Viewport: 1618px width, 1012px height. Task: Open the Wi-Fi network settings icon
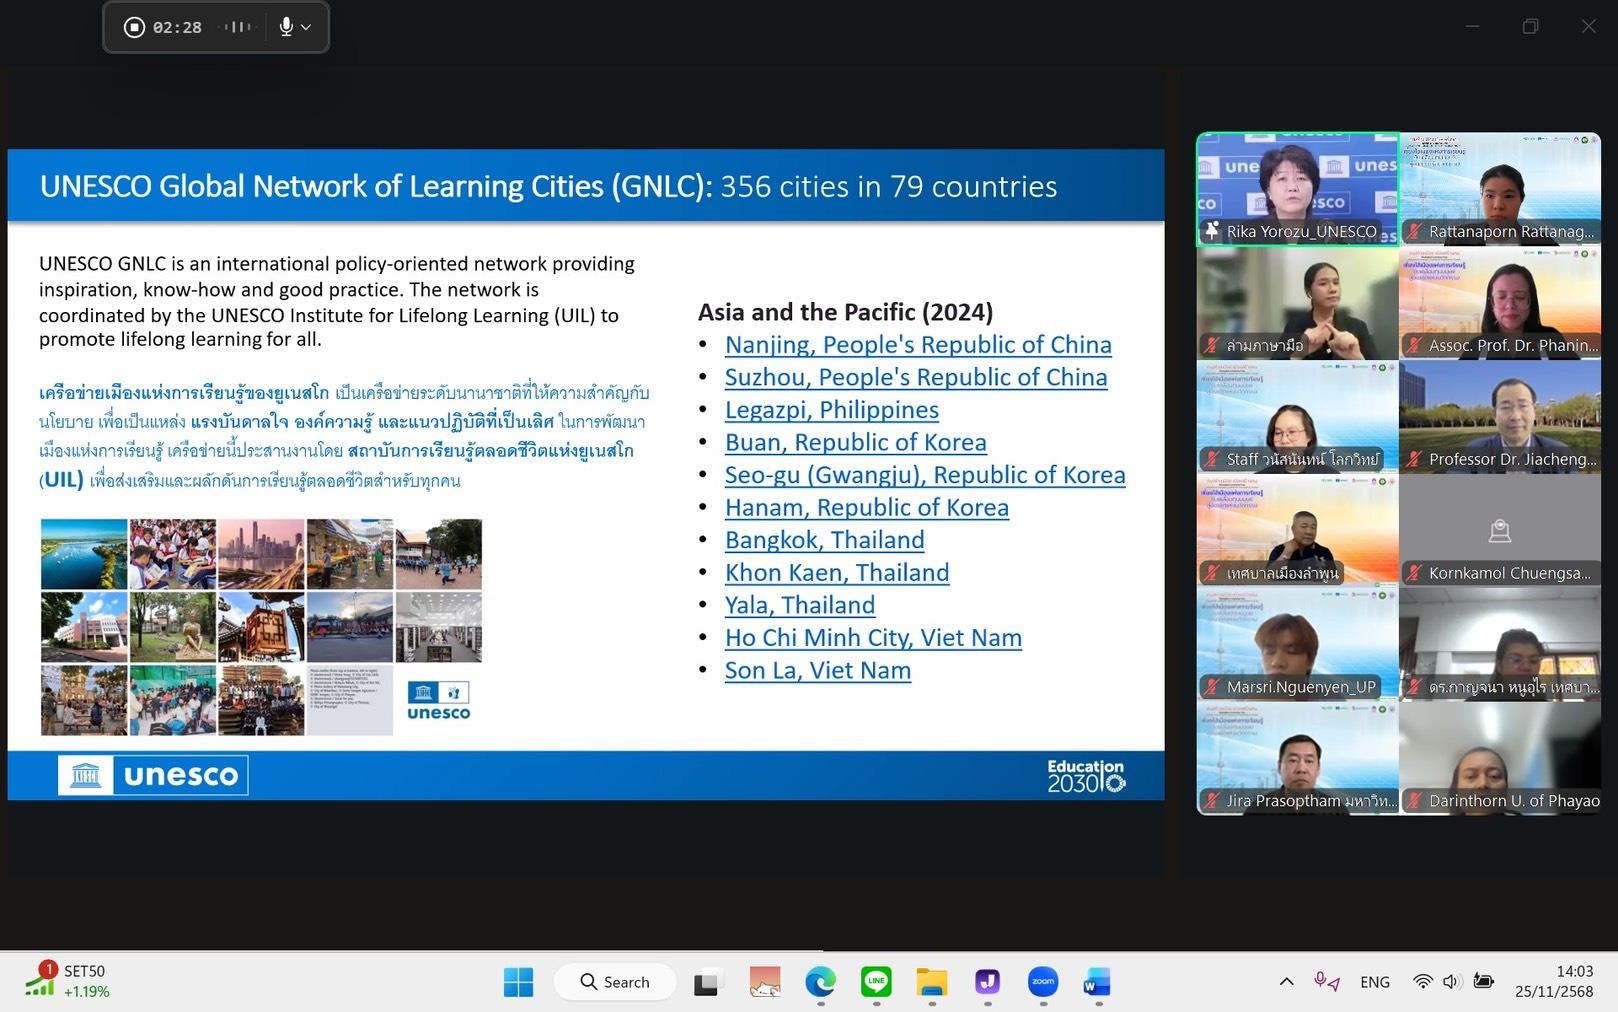pyautogui.click(x=1422, y=982)
